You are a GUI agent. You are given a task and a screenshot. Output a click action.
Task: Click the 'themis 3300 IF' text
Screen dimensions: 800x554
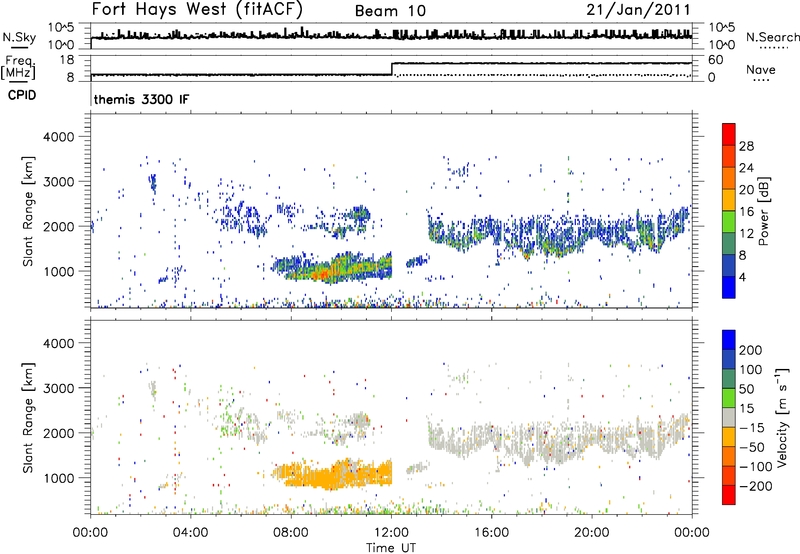click(141, 99)
